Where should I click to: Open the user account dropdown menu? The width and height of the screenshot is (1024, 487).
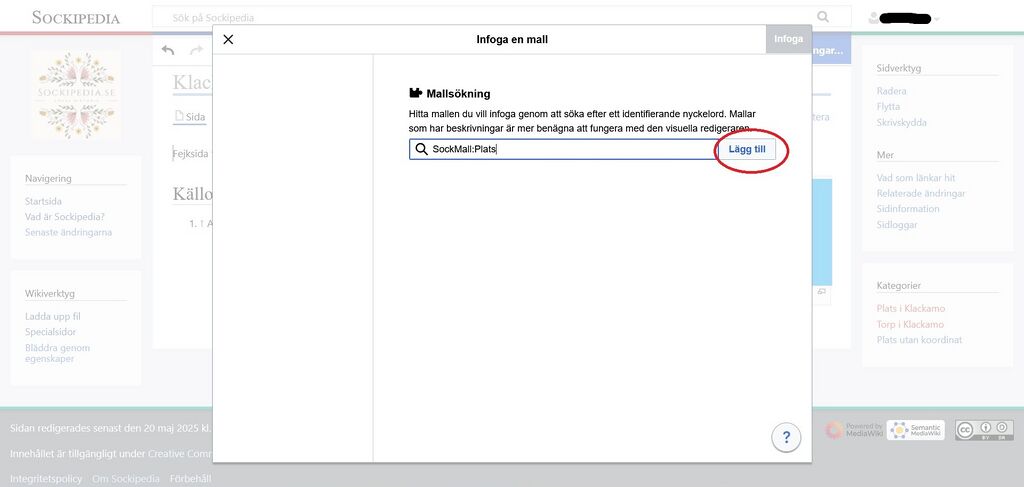click(904, 18)
